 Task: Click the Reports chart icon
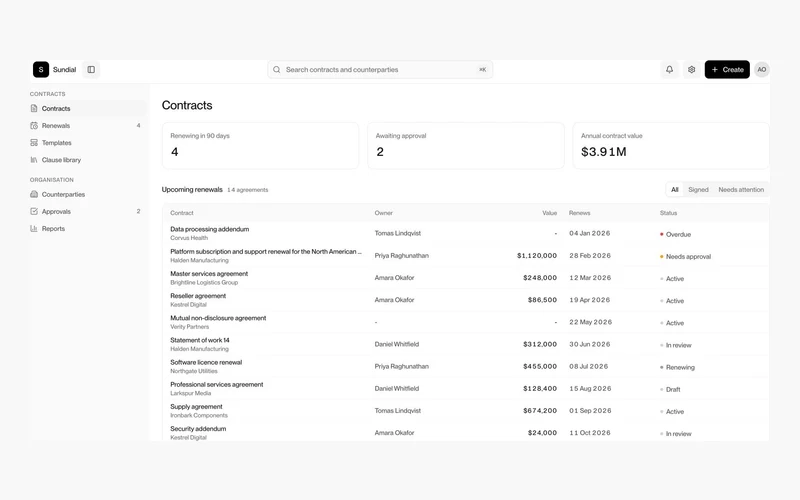coord(34,229)
